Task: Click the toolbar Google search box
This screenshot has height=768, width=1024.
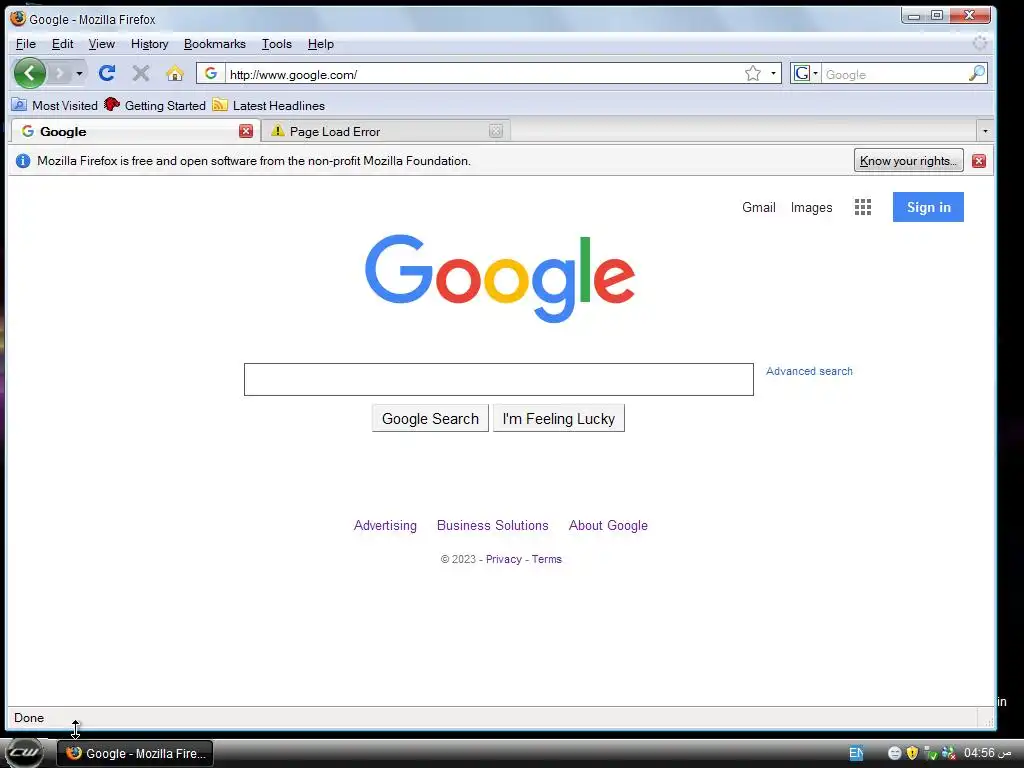Action: coord(893,74)
